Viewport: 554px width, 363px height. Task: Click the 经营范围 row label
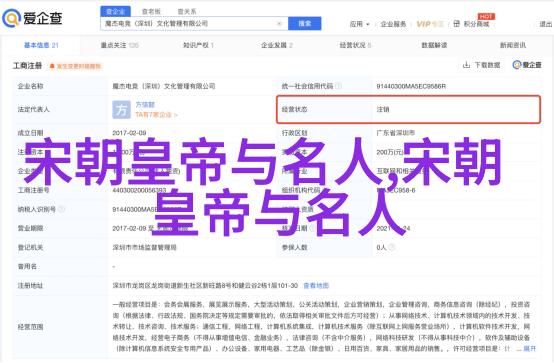coord(30,327)
